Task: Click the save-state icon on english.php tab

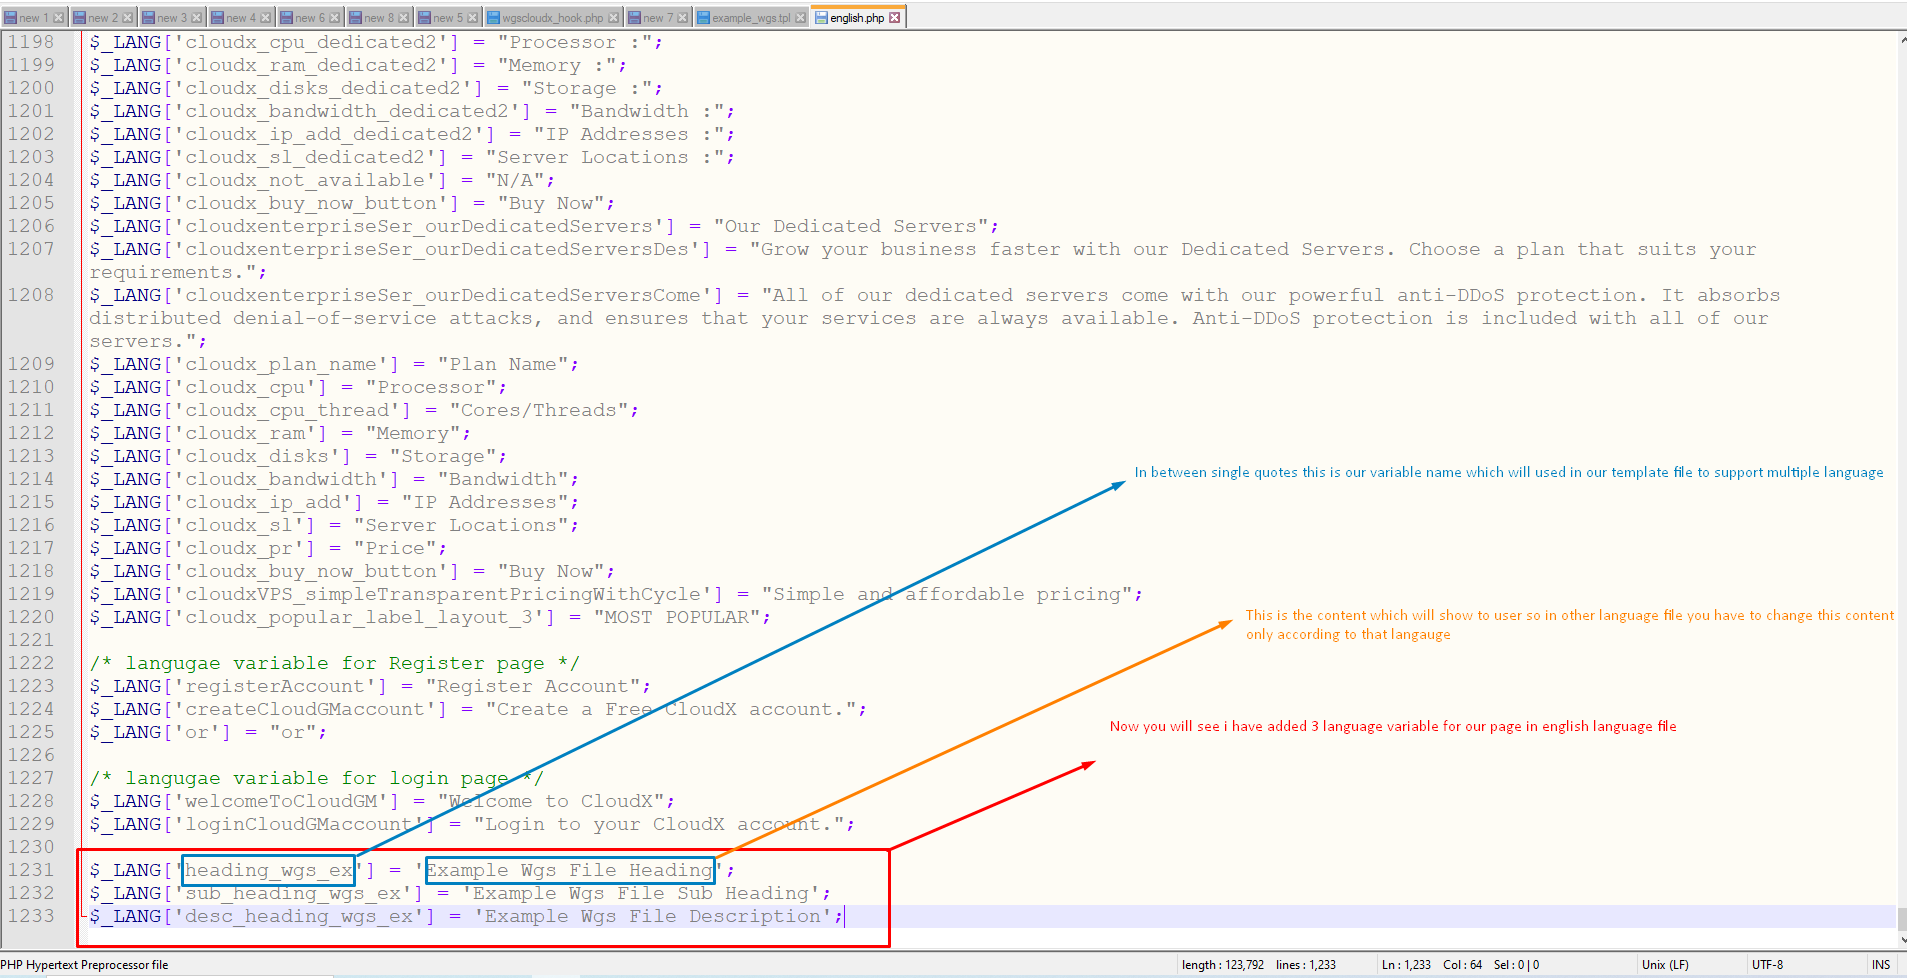Action: coord(821,18)
